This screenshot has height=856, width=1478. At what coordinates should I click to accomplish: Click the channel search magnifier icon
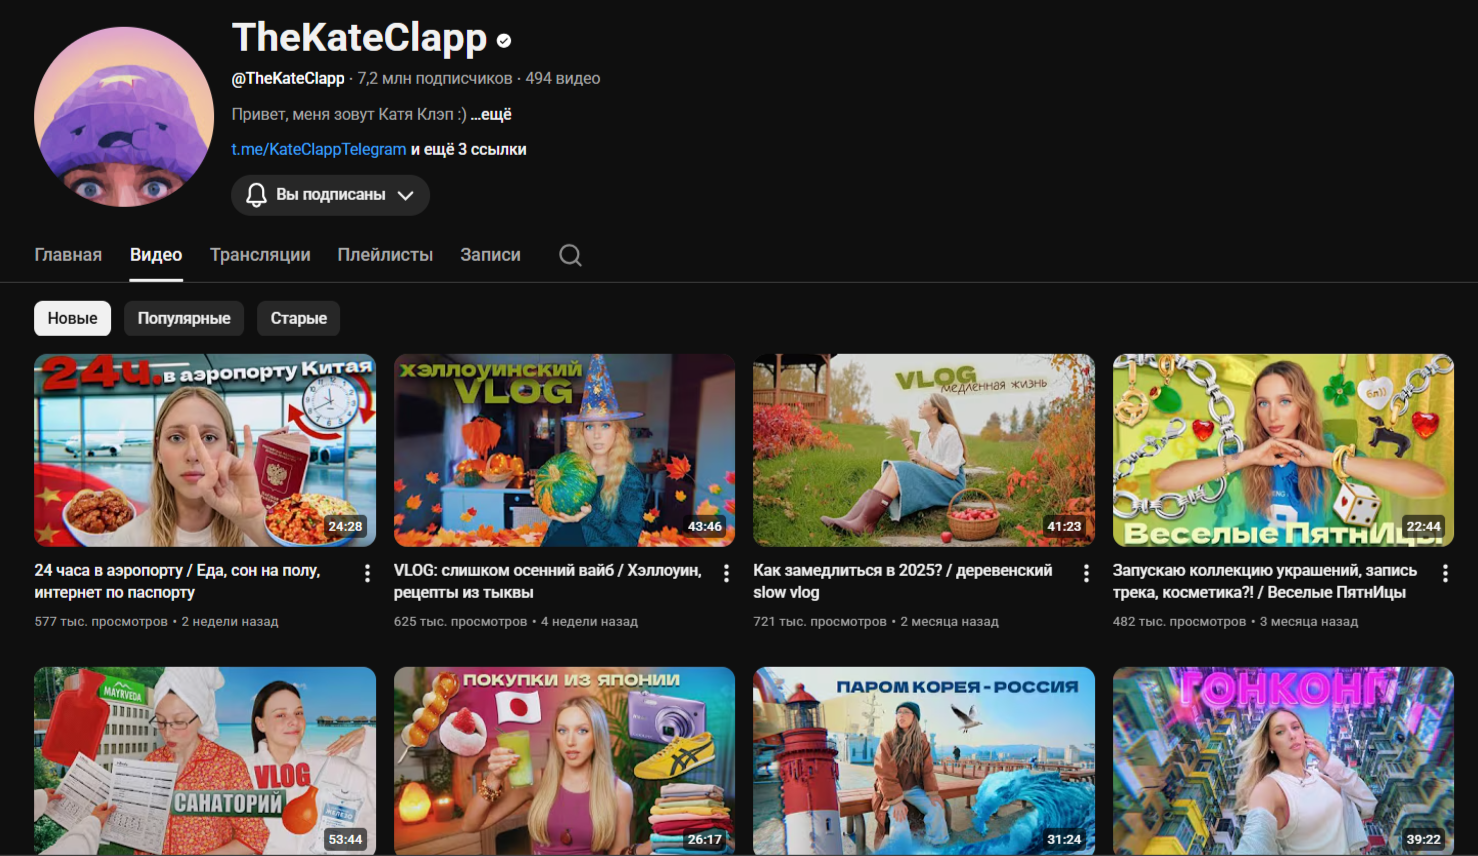pyautogui.click(x=570, y=255)
